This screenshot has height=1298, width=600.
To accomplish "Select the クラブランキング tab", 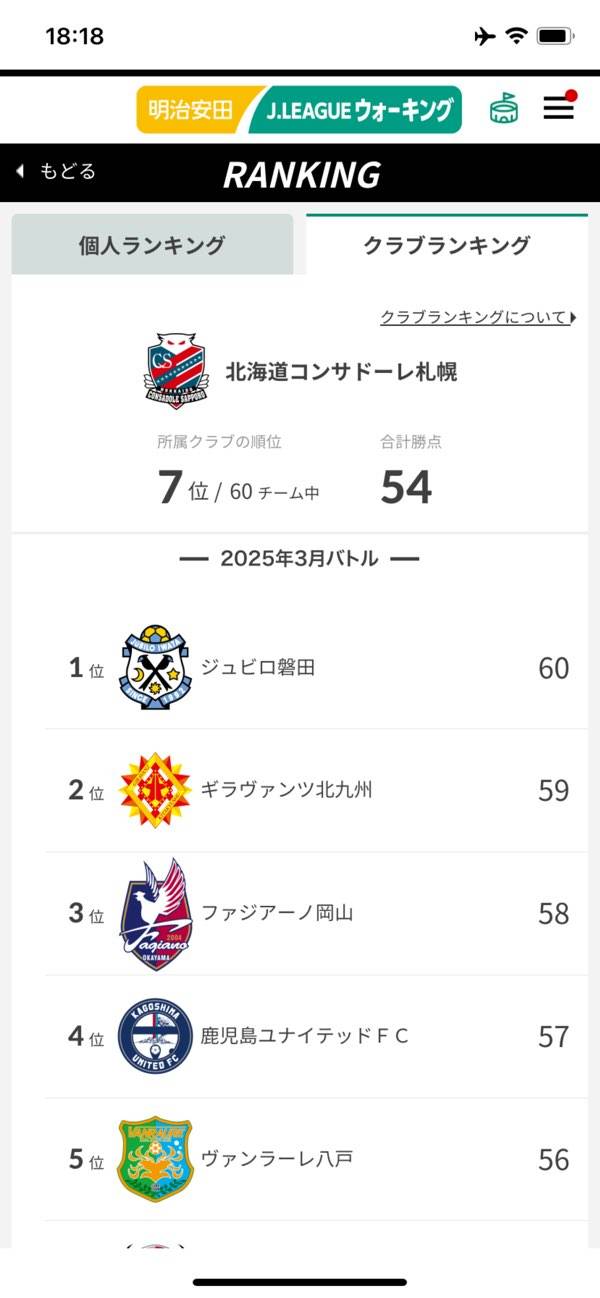I will tap(446, 245).
